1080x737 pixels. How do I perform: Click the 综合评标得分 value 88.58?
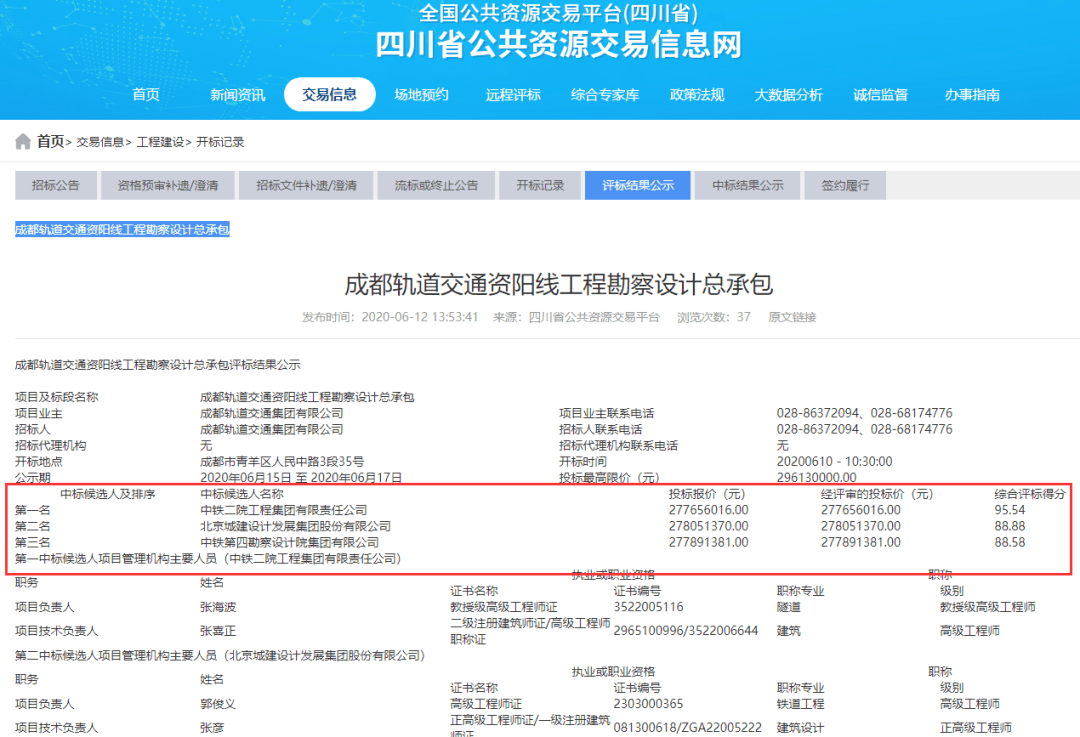coord(1010,543)
